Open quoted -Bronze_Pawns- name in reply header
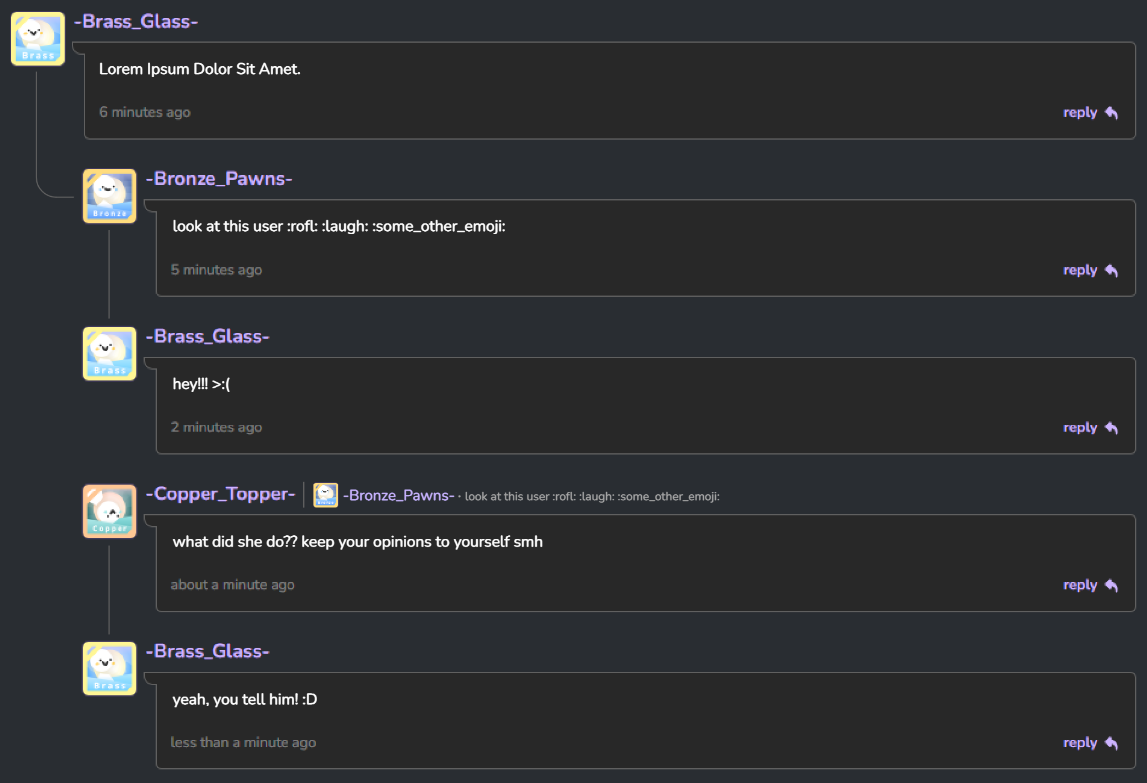The image size is (1147, 783). point(399,495)
